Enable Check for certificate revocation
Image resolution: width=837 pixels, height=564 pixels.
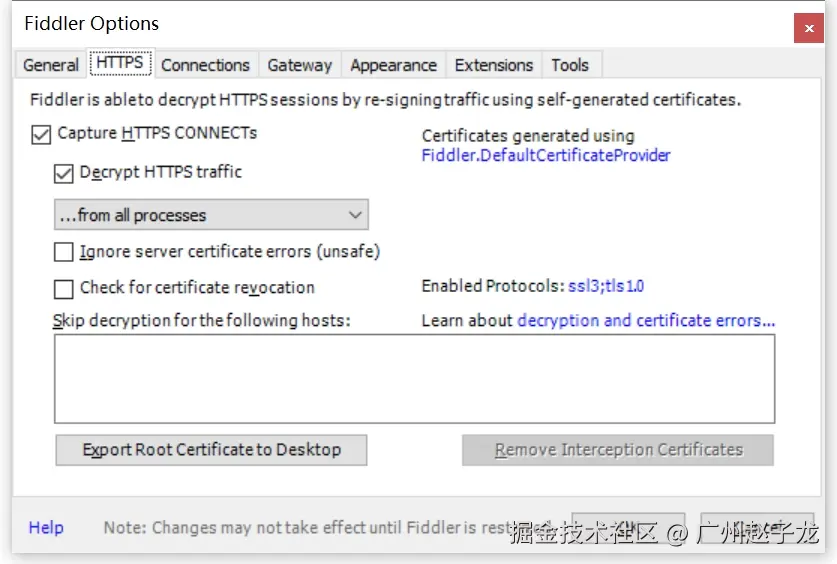point(64,289)
